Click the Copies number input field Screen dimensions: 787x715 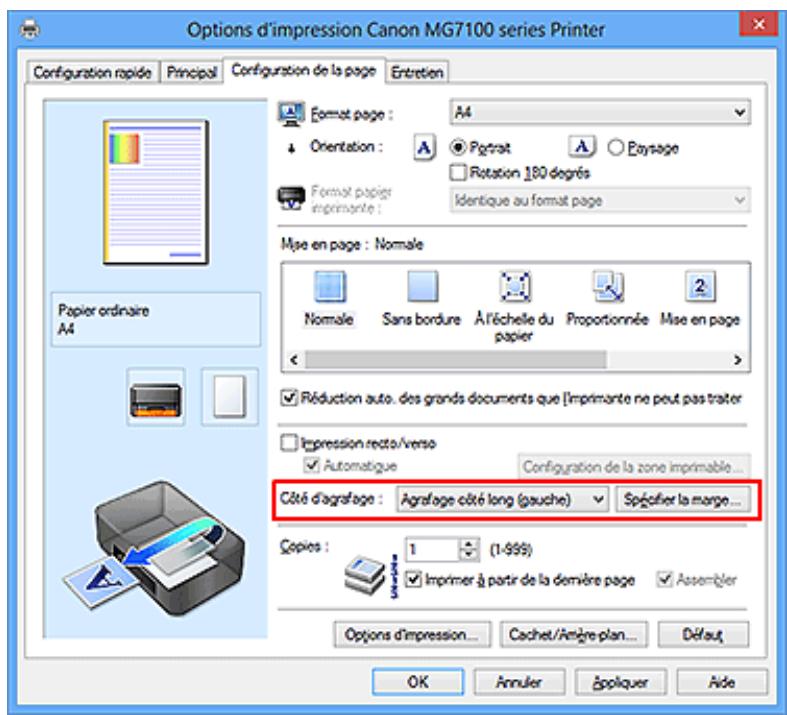[432, 549]
